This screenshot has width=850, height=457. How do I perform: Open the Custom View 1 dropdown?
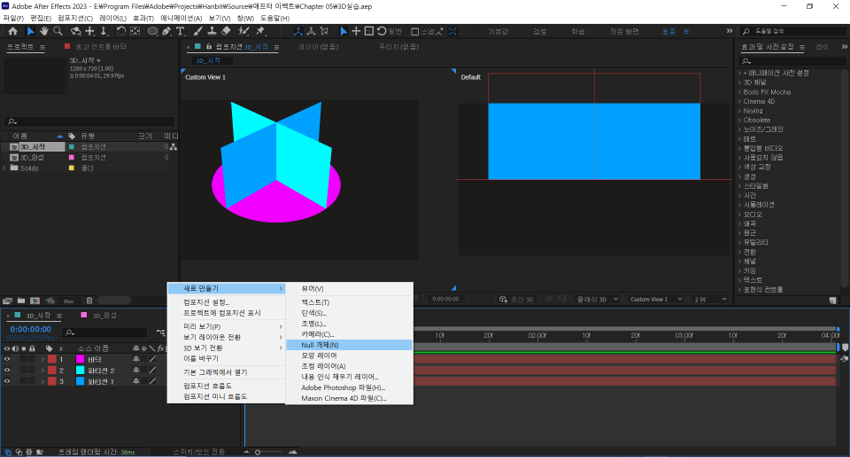(x=656, y=299)
